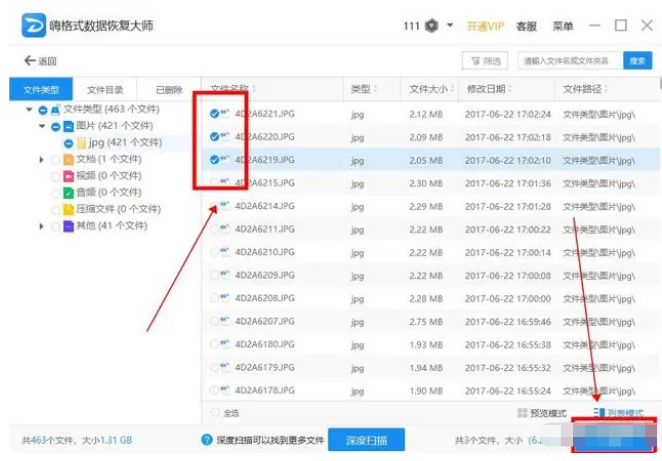Screen dimensions: 662x461
Task: Open the 菜单 menu
Action: (563, 26)
